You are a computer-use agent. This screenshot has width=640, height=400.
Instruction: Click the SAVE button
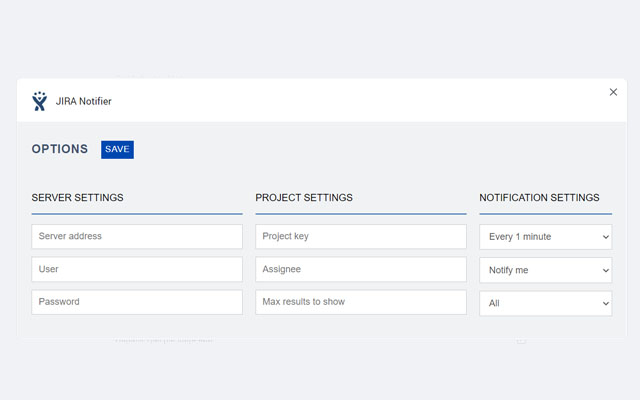pos(117,149)
